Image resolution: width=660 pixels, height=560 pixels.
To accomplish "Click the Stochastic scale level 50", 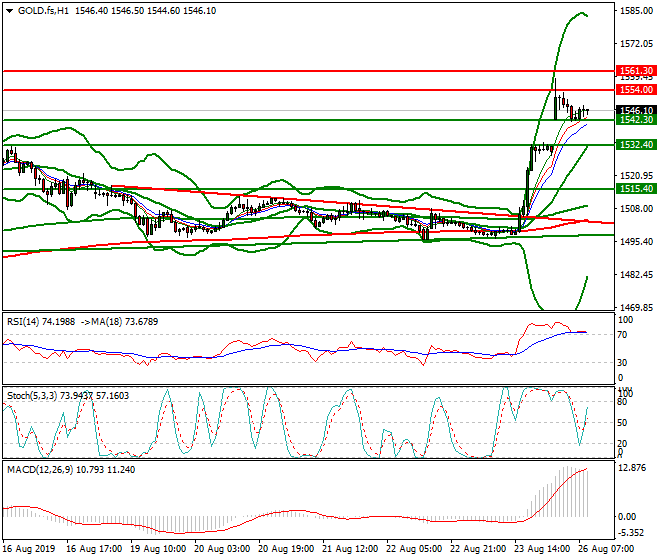I will (622, 423).
